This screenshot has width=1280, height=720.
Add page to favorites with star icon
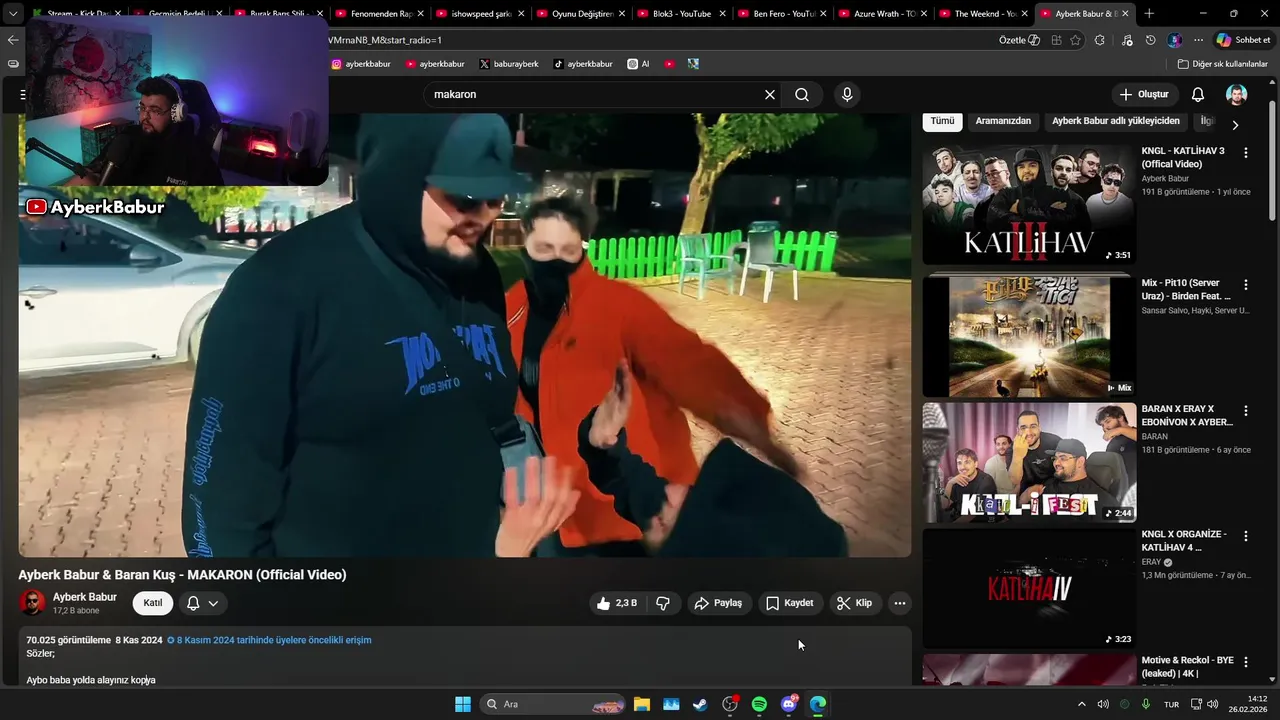pos(1076,40)
